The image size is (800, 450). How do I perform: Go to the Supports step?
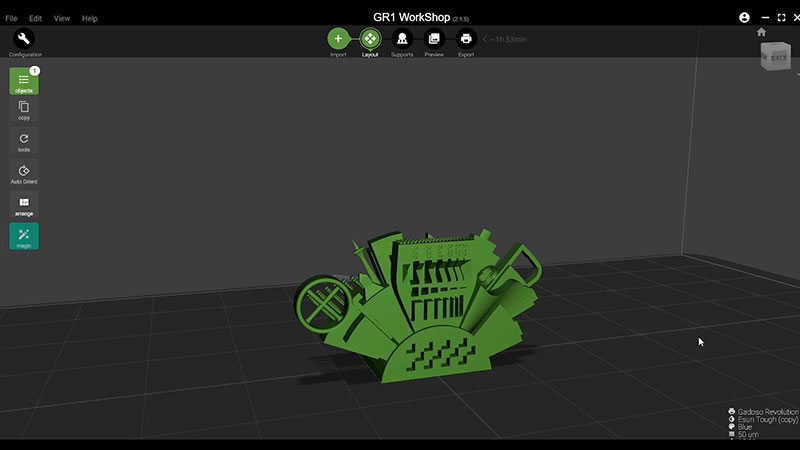(402, 38)
